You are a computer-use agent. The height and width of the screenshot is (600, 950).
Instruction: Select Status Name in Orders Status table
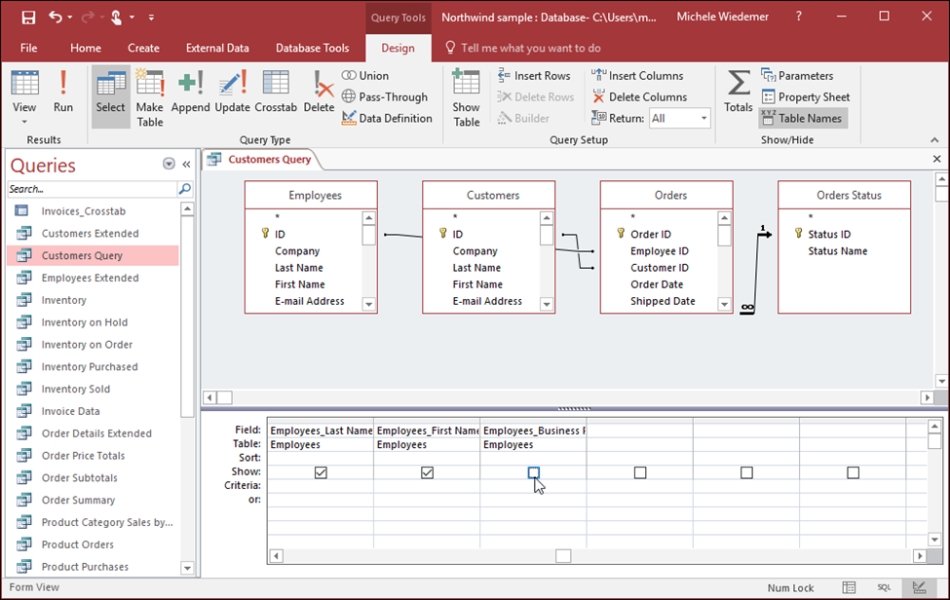837,251
